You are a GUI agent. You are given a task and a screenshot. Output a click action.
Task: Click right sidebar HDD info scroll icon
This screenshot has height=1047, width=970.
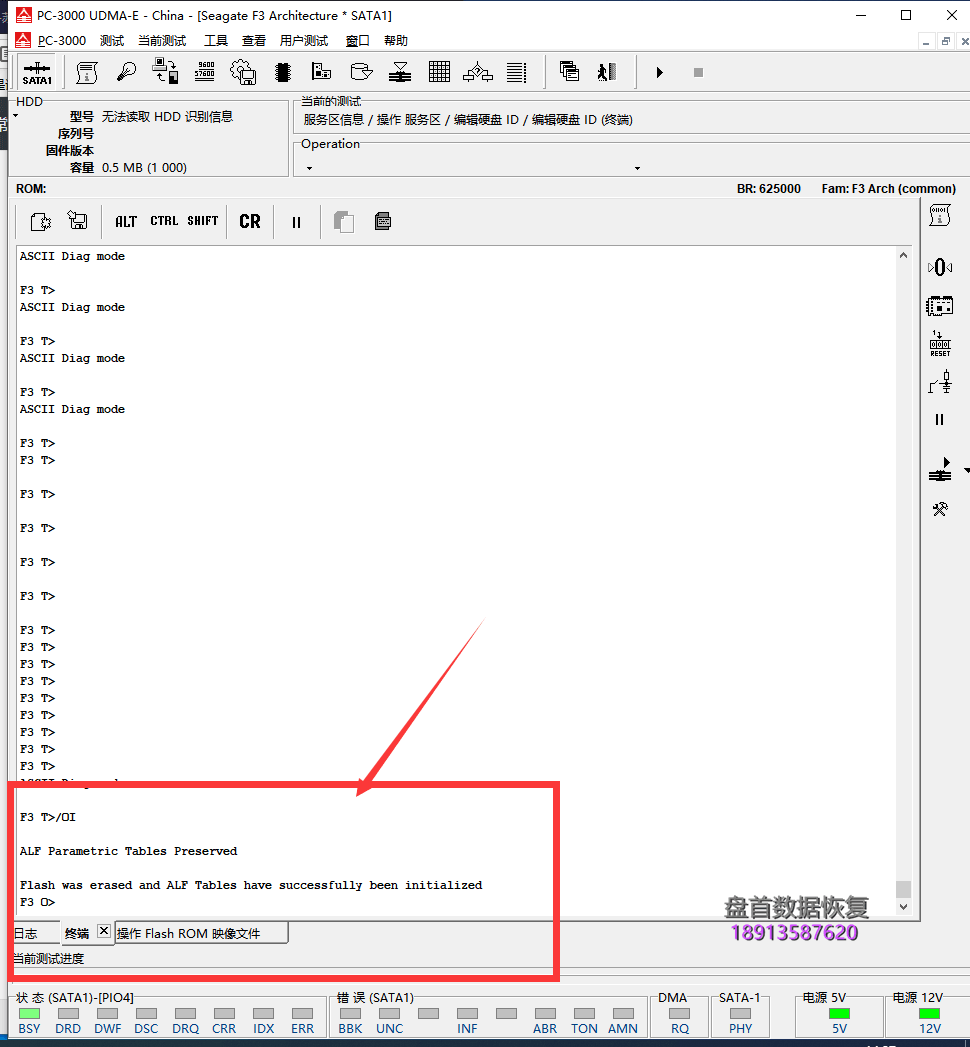[x=939, y=216]
